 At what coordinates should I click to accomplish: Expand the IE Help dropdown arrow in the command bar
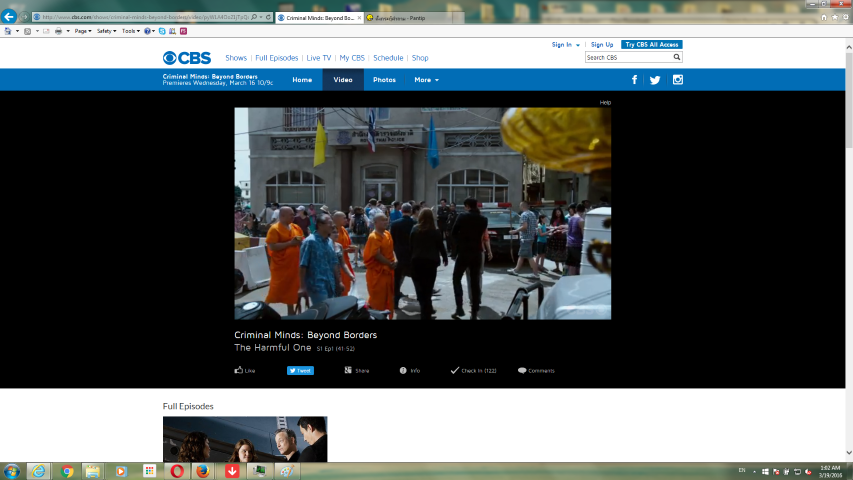153,31
